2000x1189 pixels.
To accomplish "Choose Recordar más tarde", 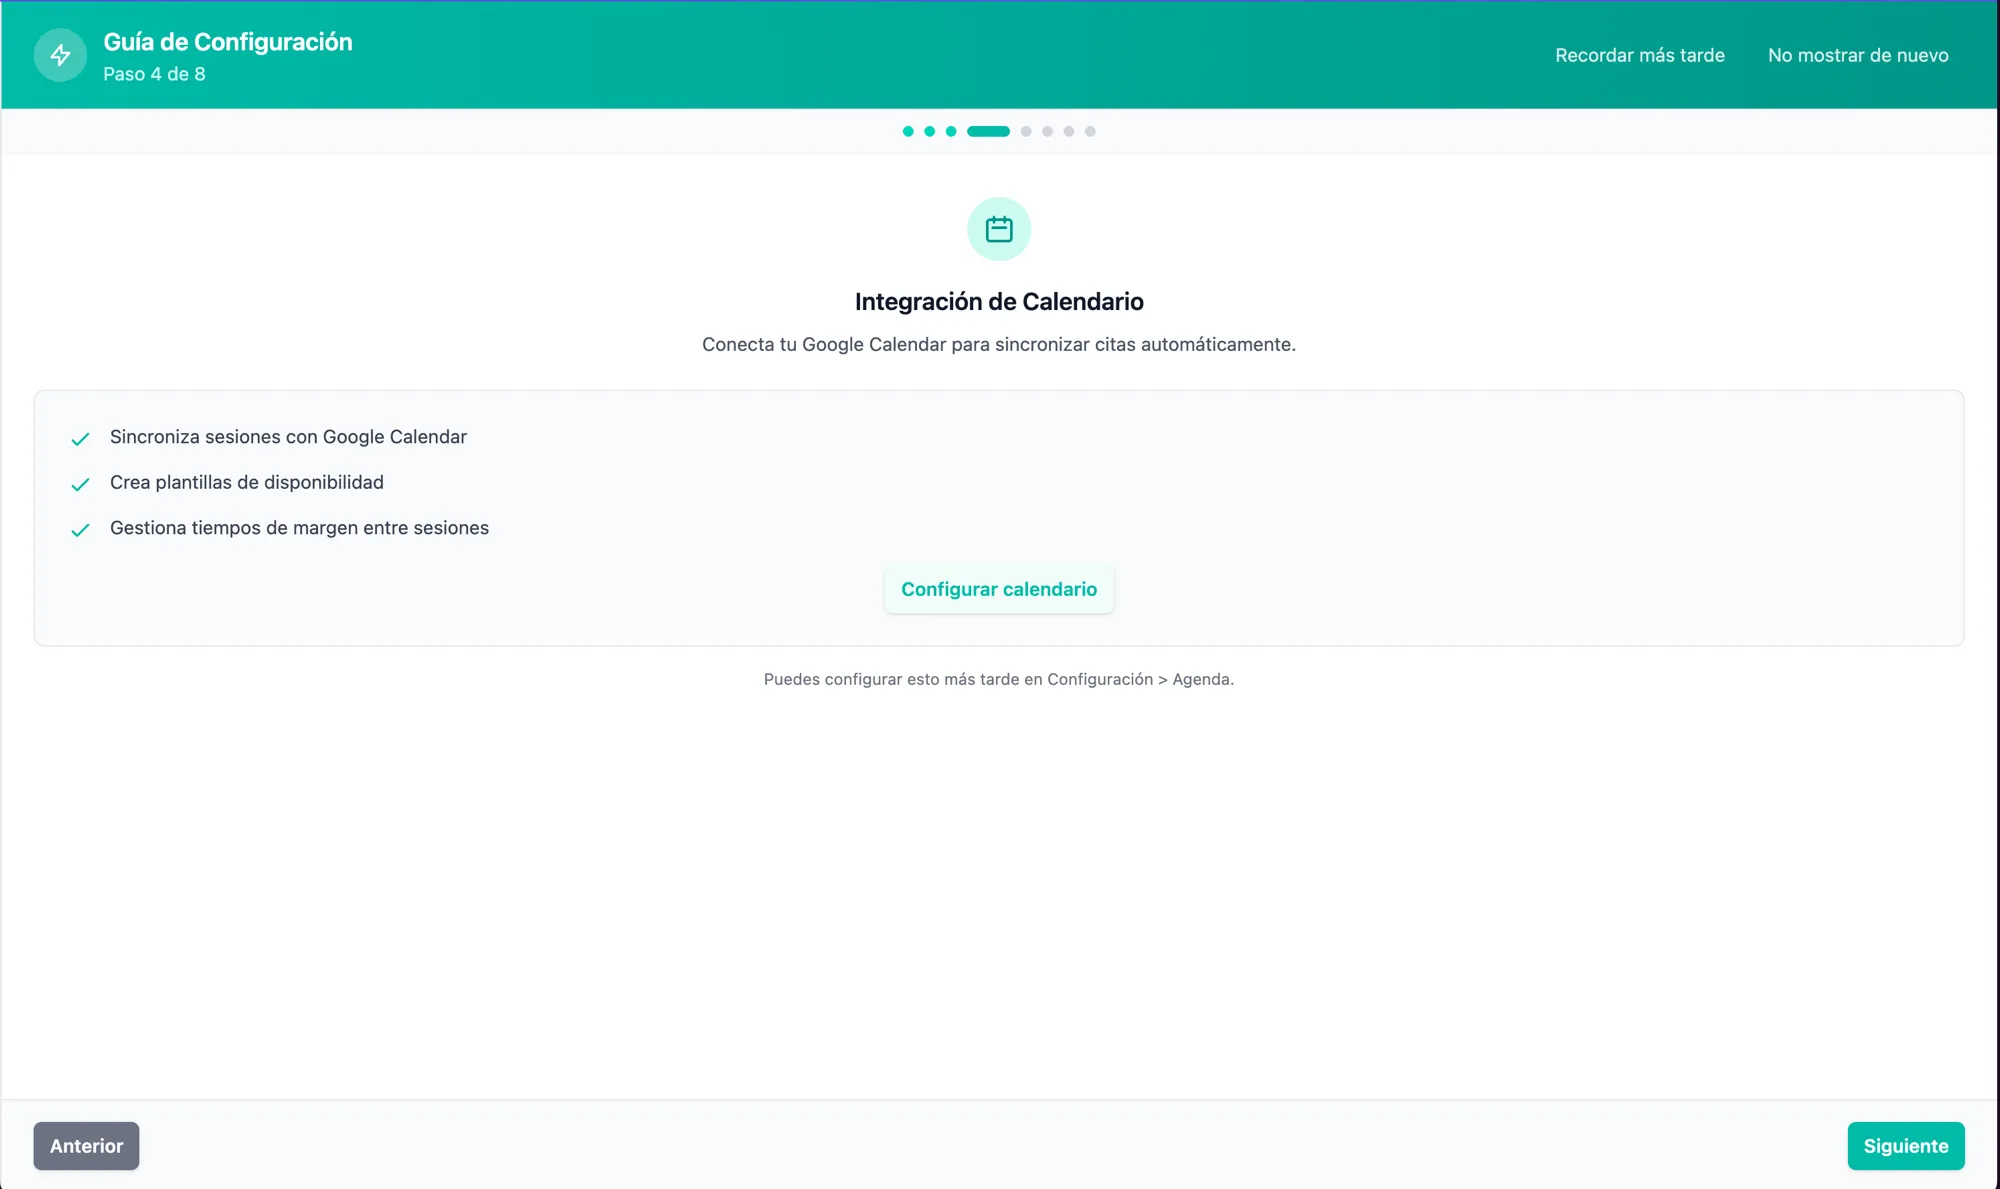I will coord(1640,55).
